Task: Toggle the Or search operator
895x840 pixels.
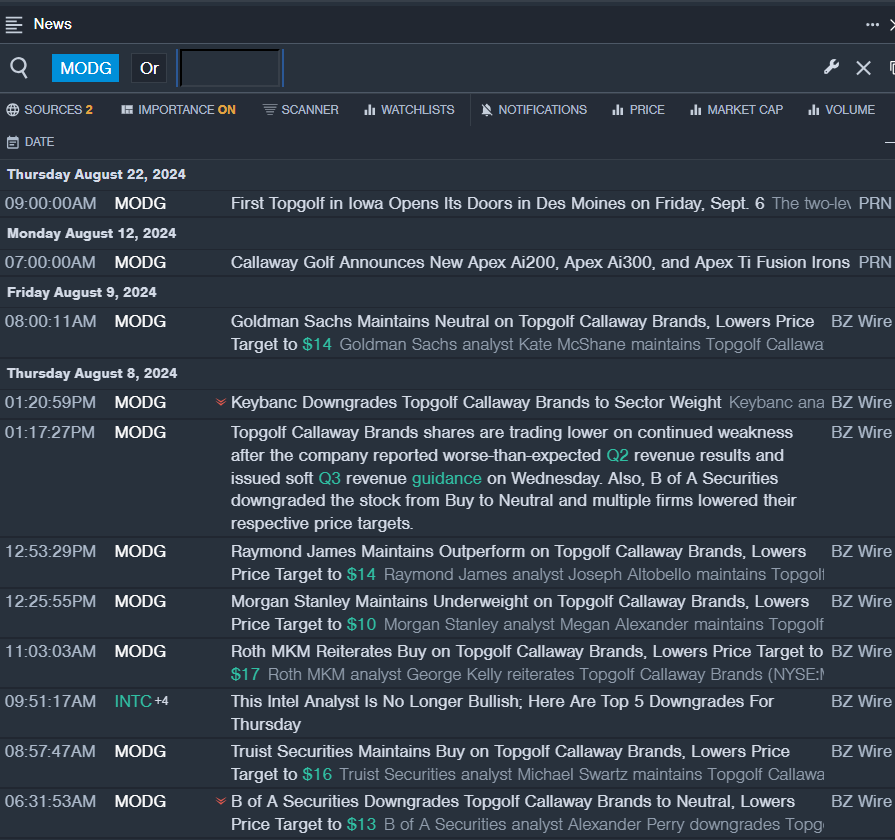Action: pos(149,68)
